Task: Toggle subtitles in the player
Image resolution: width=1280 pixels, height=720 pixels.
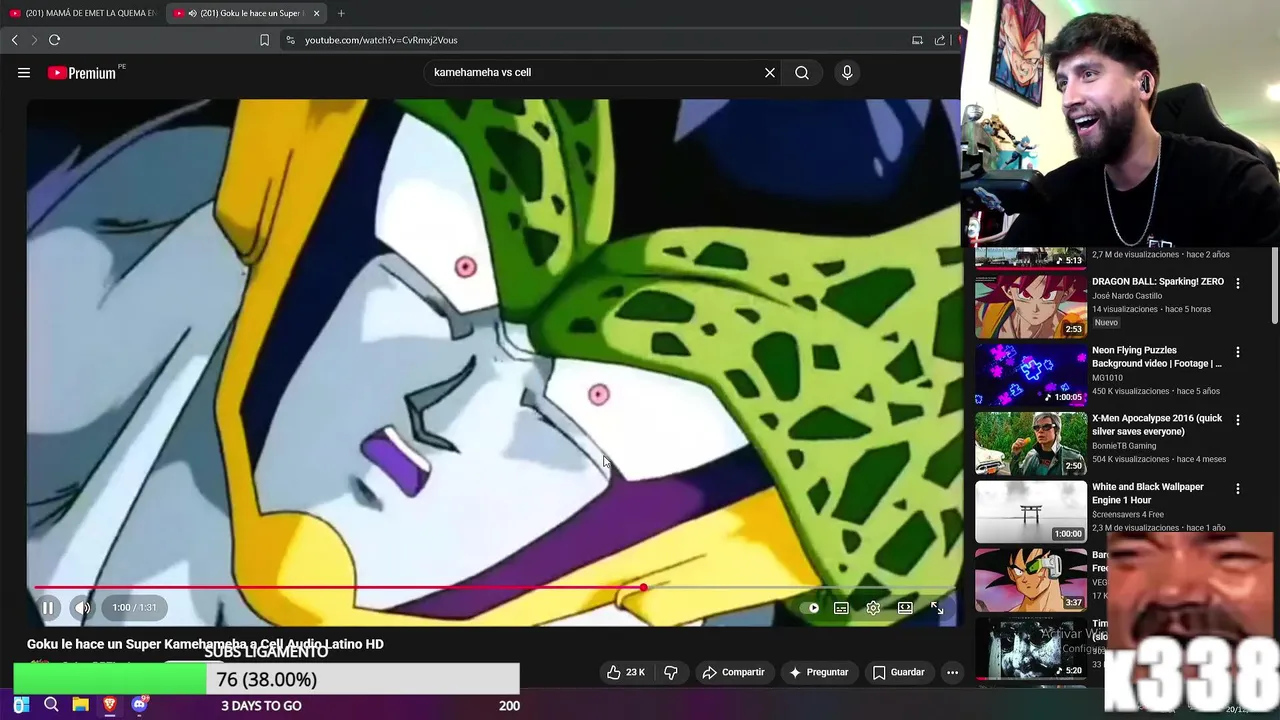Action: coord(841,607)
